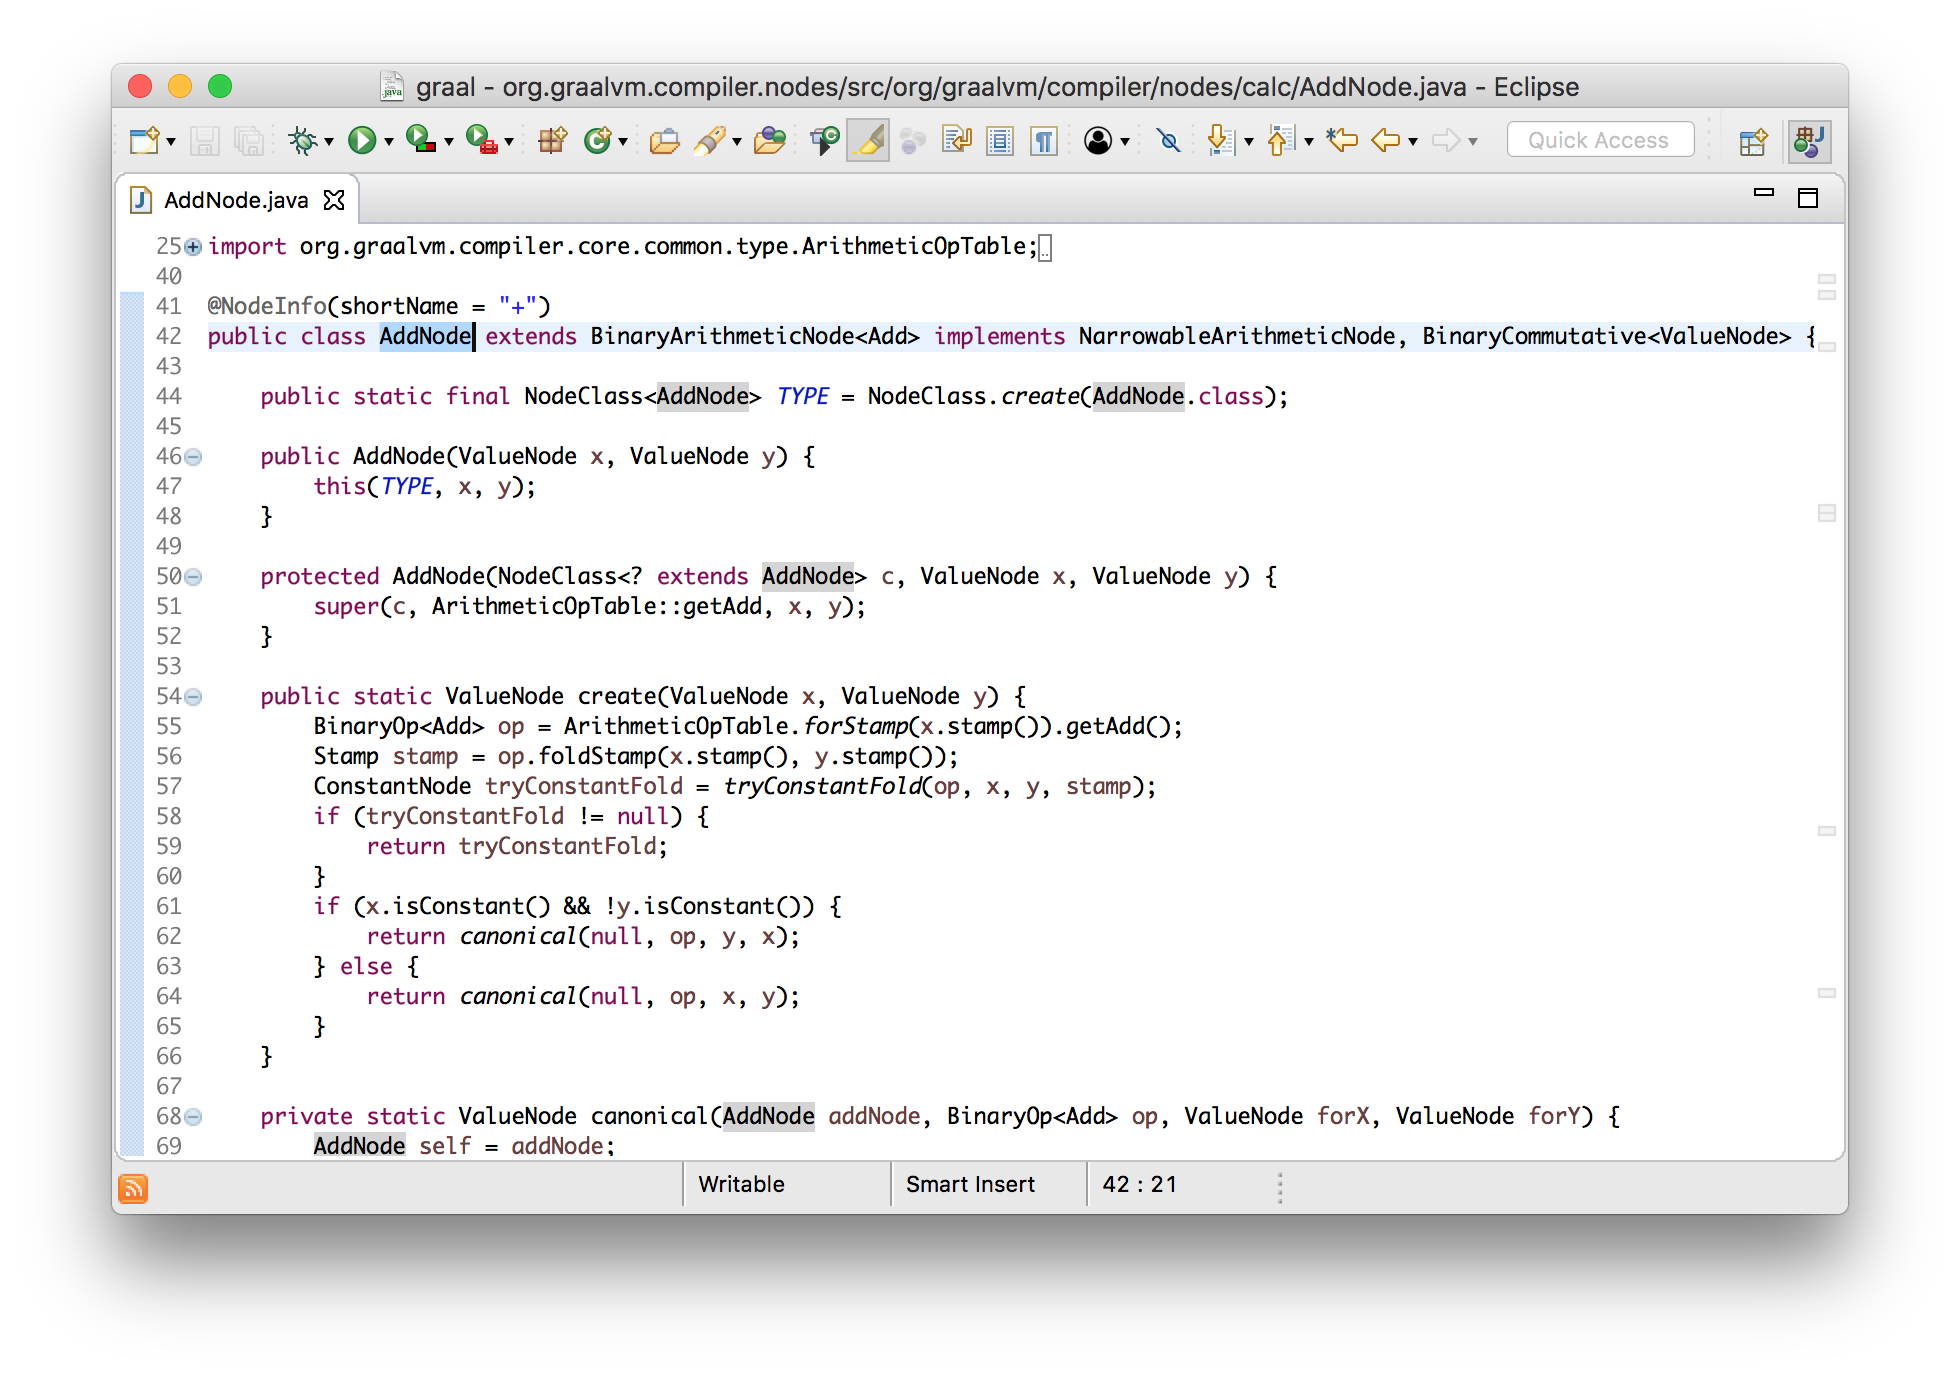Expand the folded imports at line 25

coord(193,247)
